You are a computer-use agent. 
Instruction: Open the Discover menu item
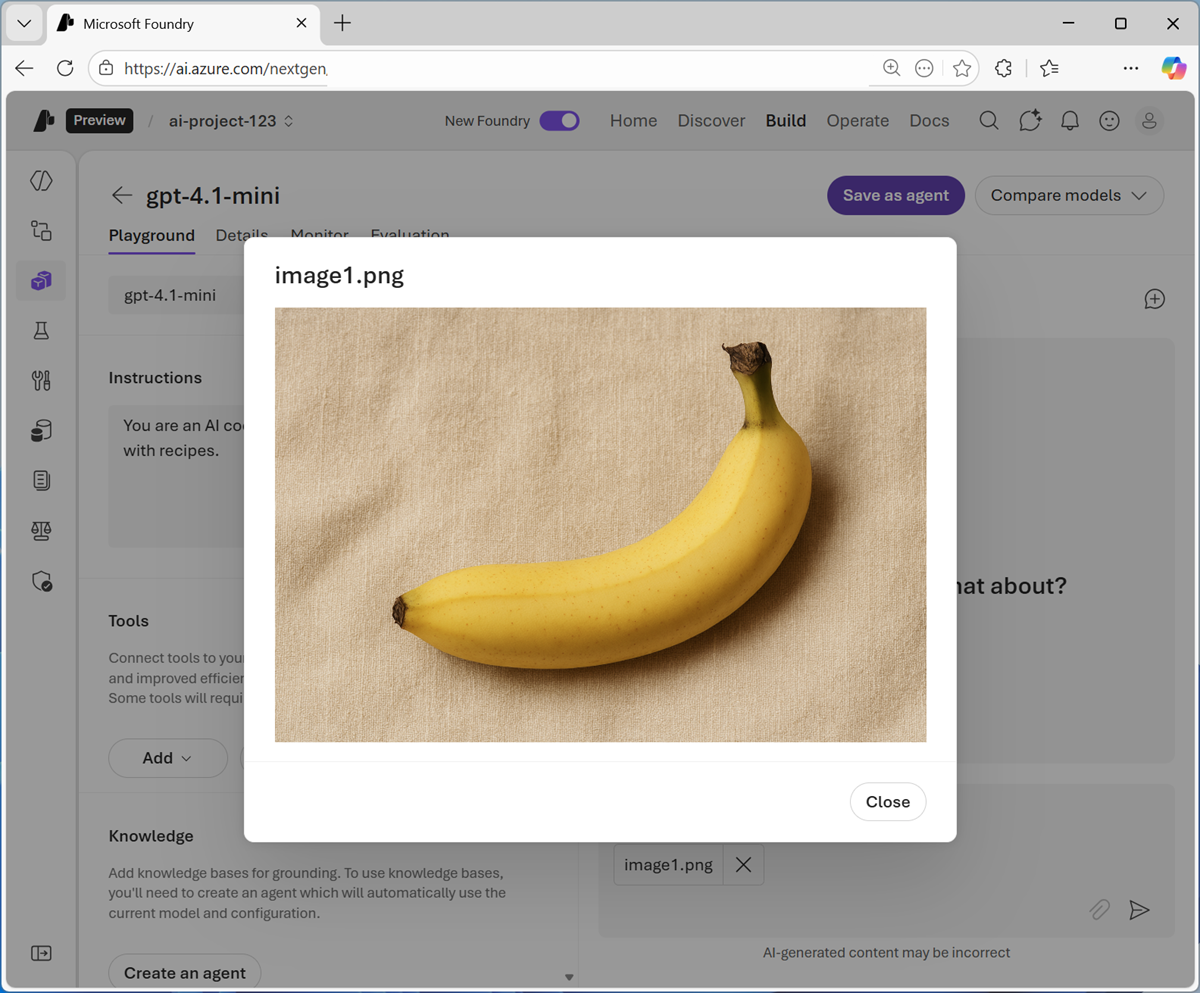point(711,120)
